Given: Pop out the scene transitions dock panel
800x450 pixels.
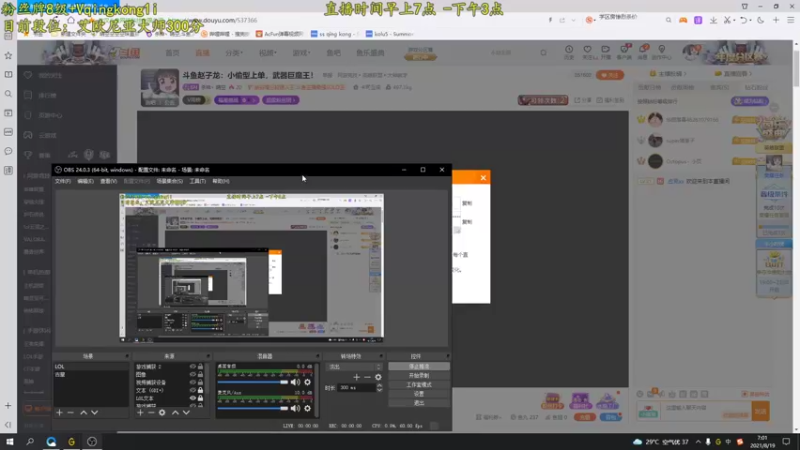Looking at the screenshot, I should pyautogui.click(x=381, y=356).
